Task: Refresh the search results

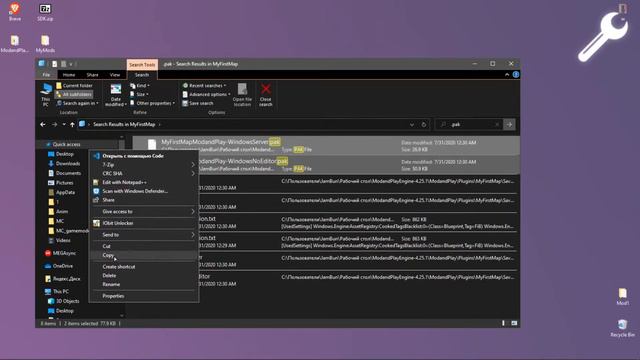Action: (424, 124)
